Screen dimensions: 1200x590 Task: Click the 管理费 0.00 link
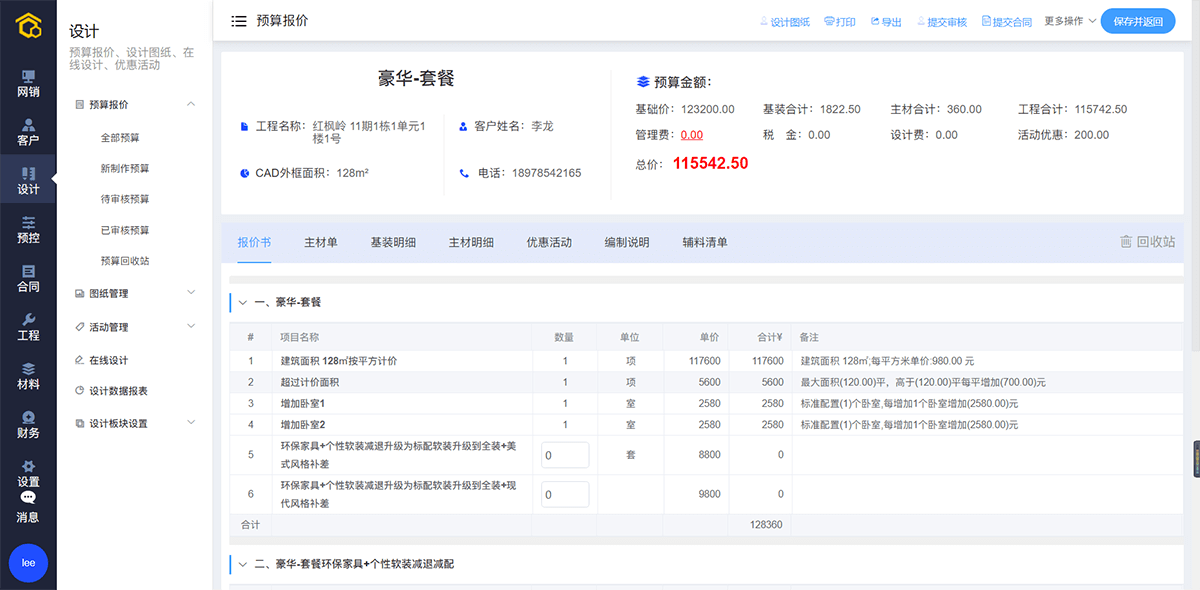[x=691, y=135]
